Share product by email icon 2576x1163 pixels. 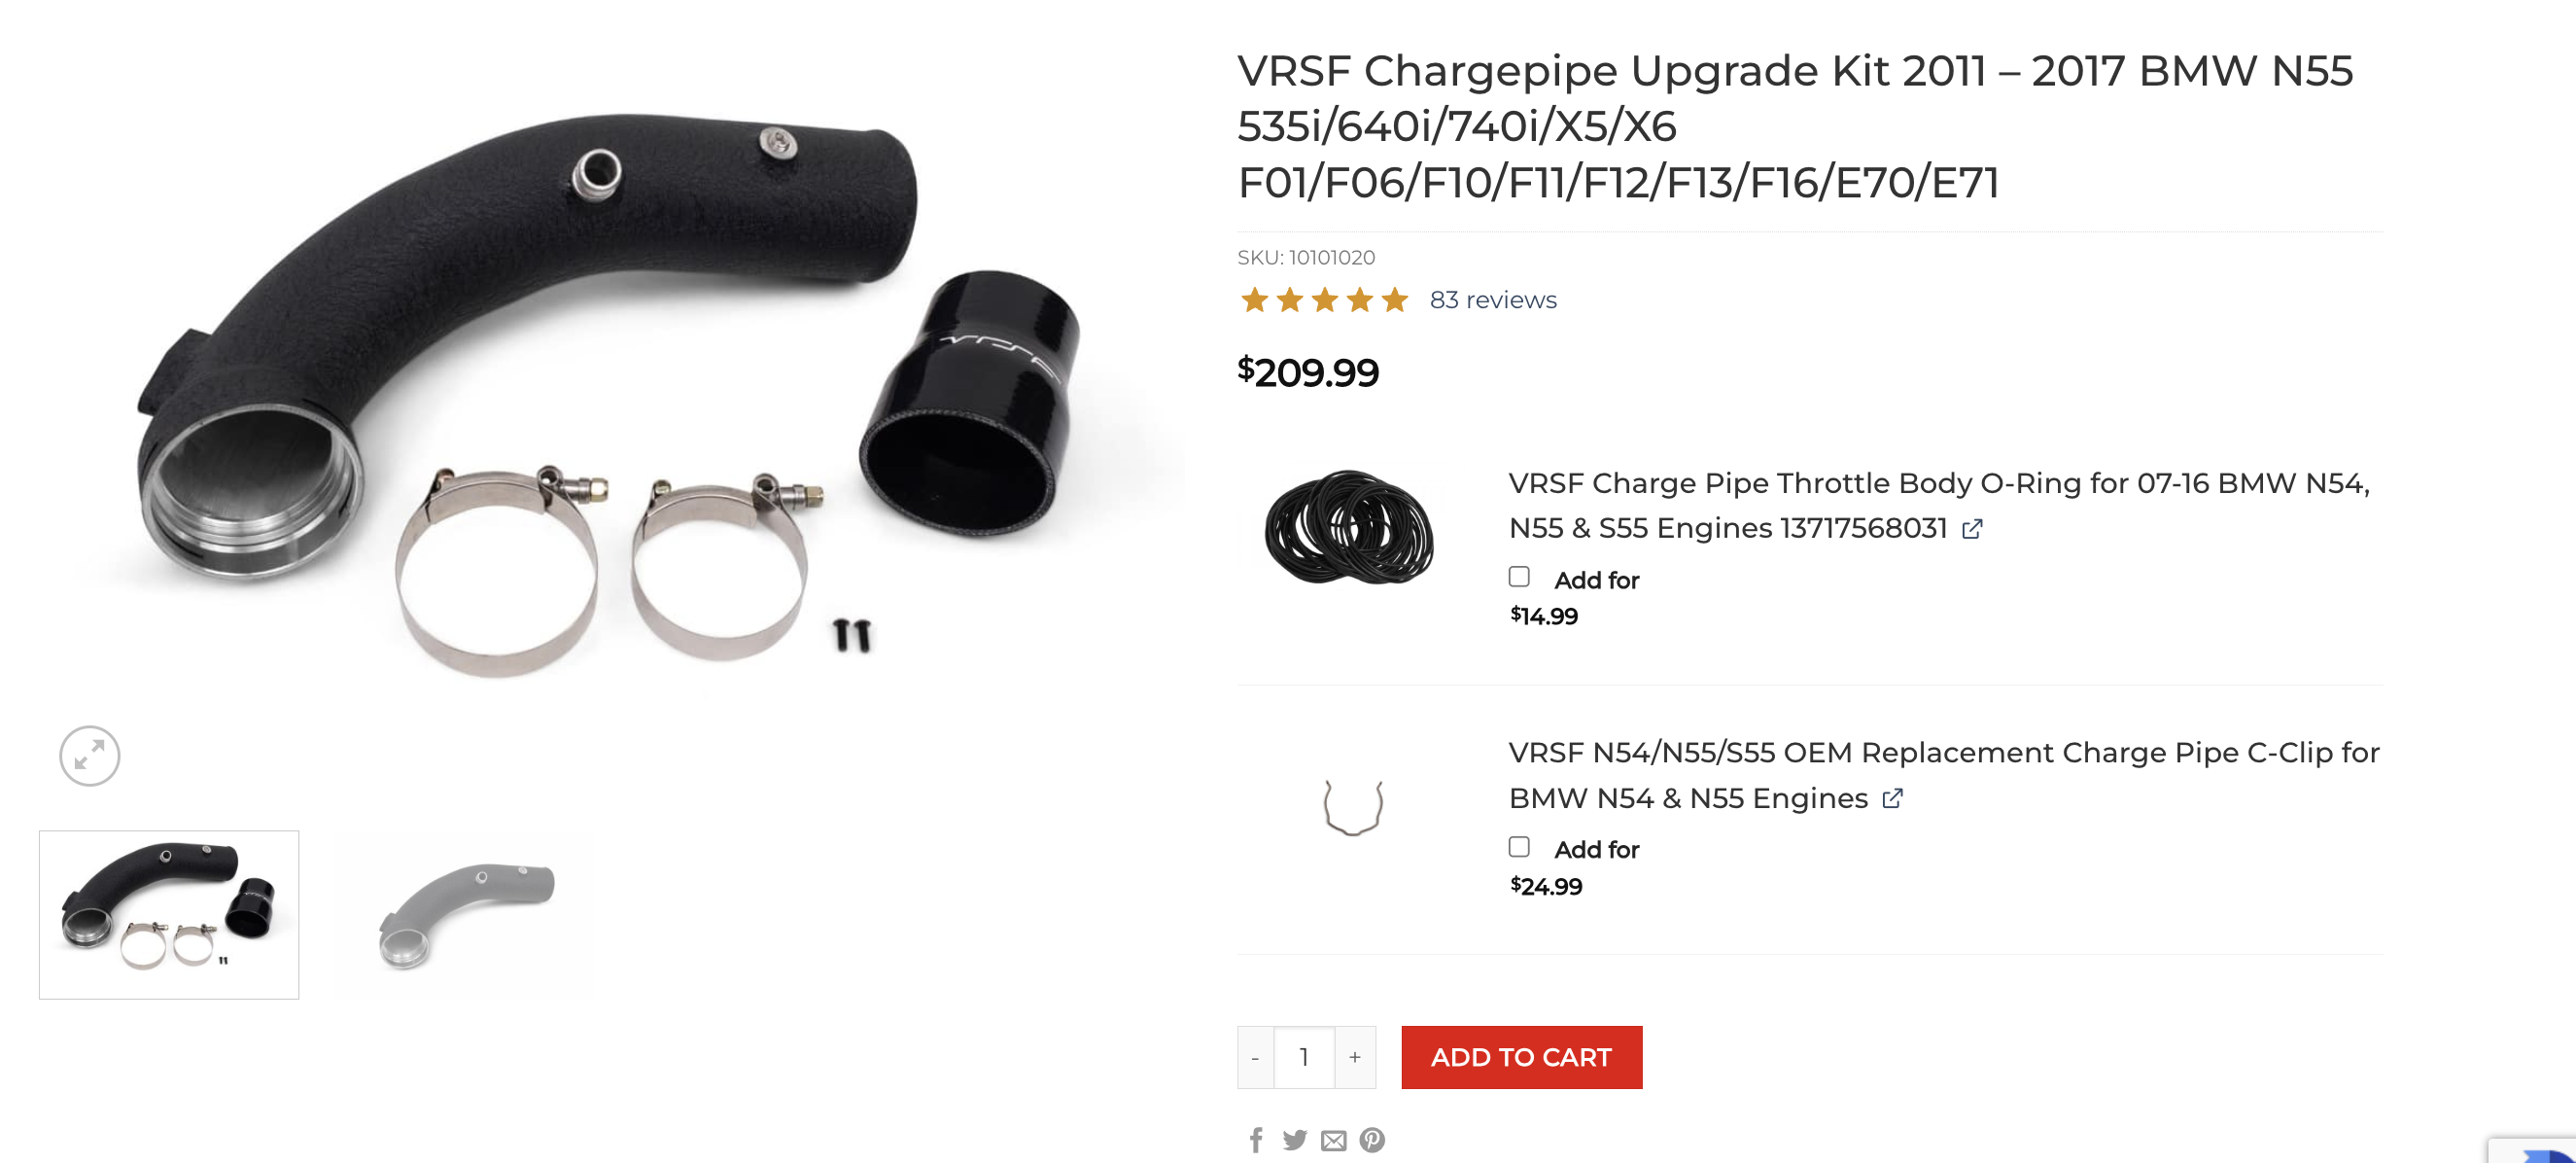coord(1333,1141)
